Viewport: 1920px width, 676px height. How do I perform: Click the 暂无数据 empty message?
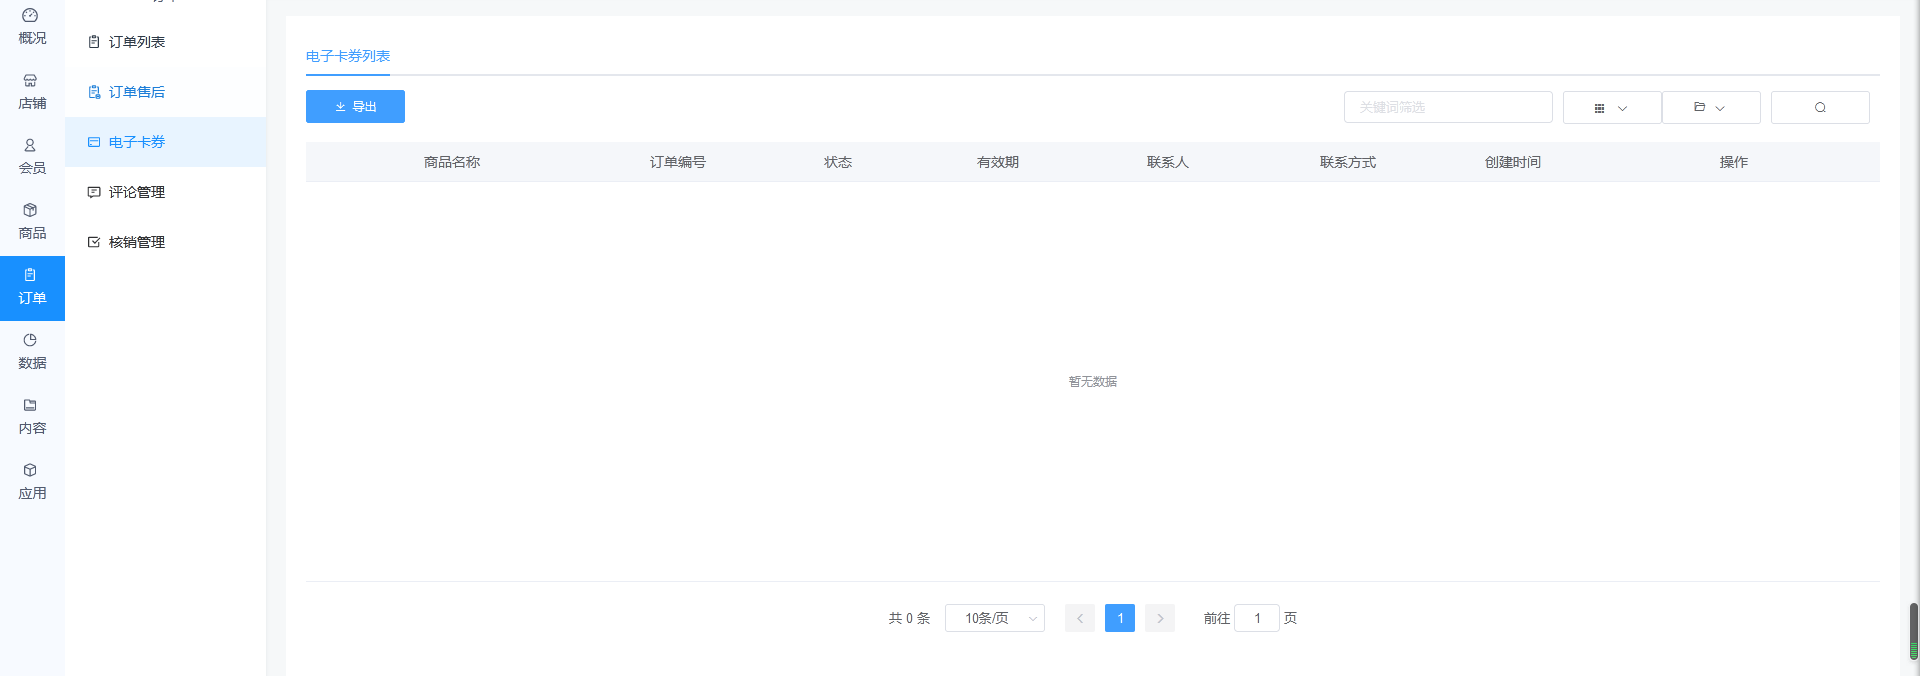coord(1093,381)
